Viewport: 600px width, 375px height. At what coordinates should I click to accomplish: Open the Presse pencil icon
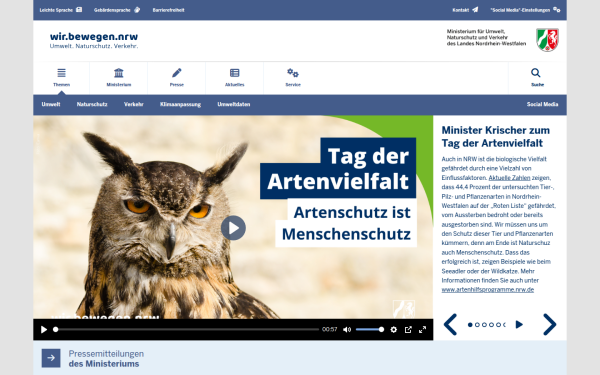point(176,73)
